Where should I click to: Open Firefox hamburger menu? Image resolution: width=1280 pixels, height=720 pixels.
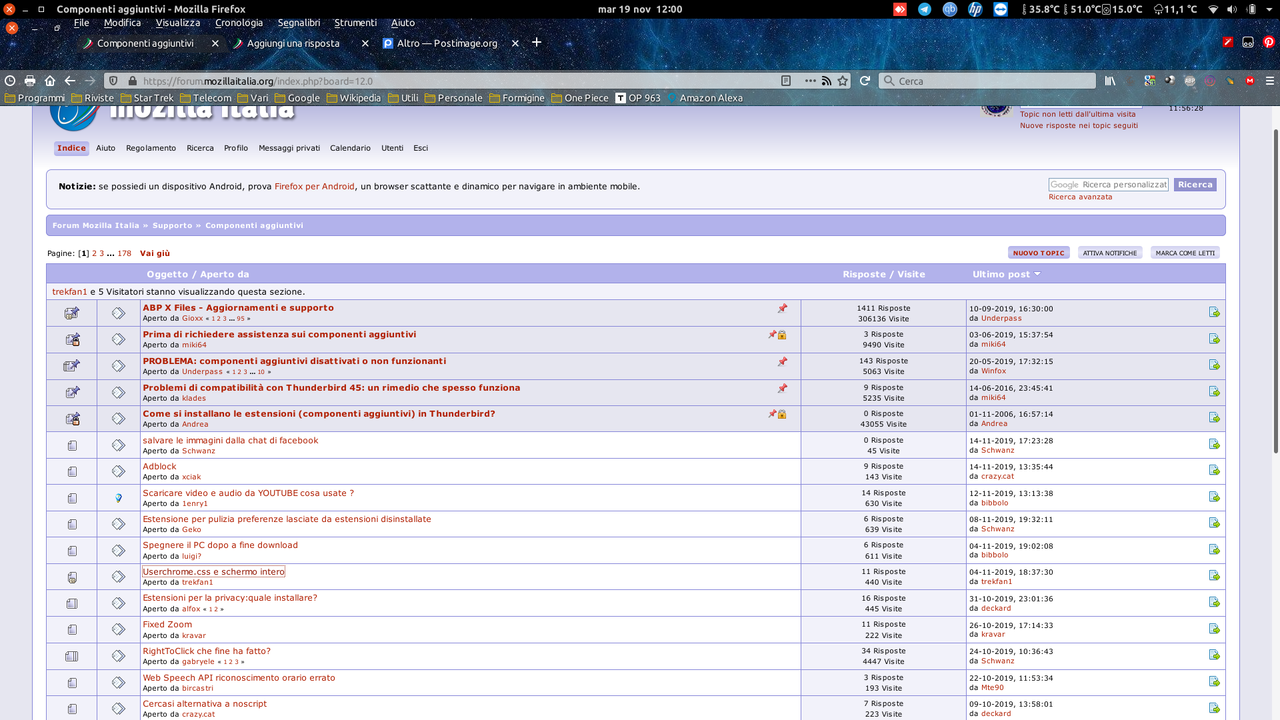1269,81
